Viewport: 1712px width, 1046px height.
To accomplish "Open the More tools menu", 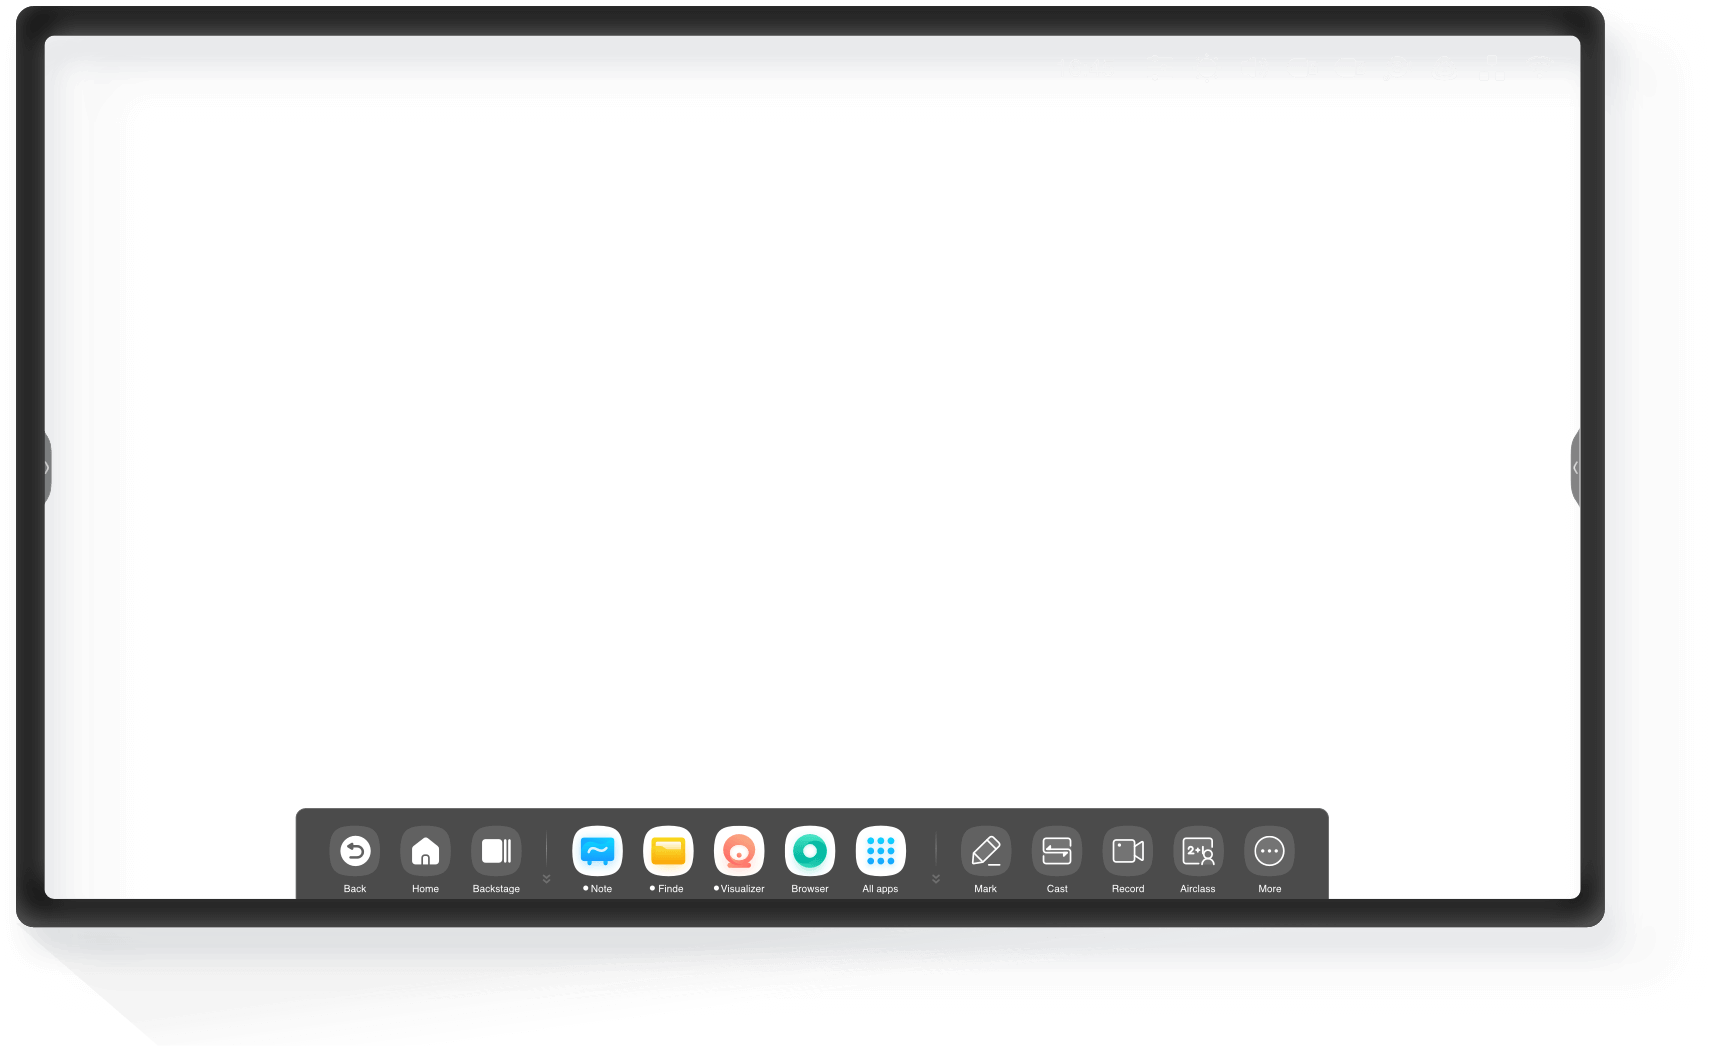I will [x=1269, y=851].
